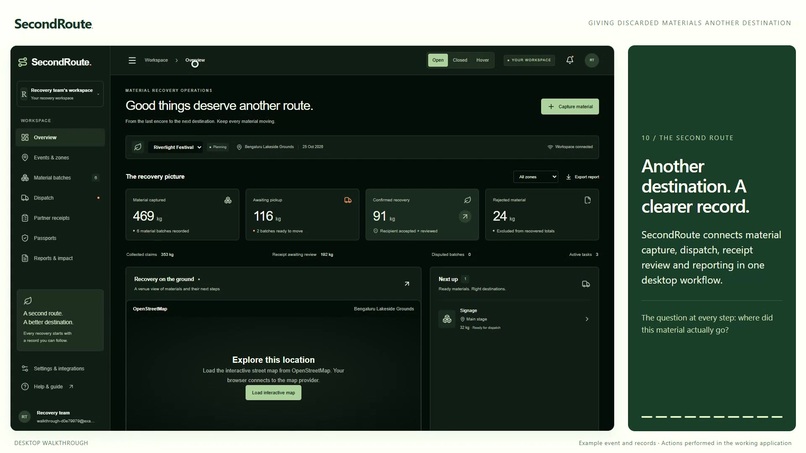Viewport: 806px width, 453px height.
Task: Click the Dispatch truck icon in sidebar
Action: tap(25, 197)
